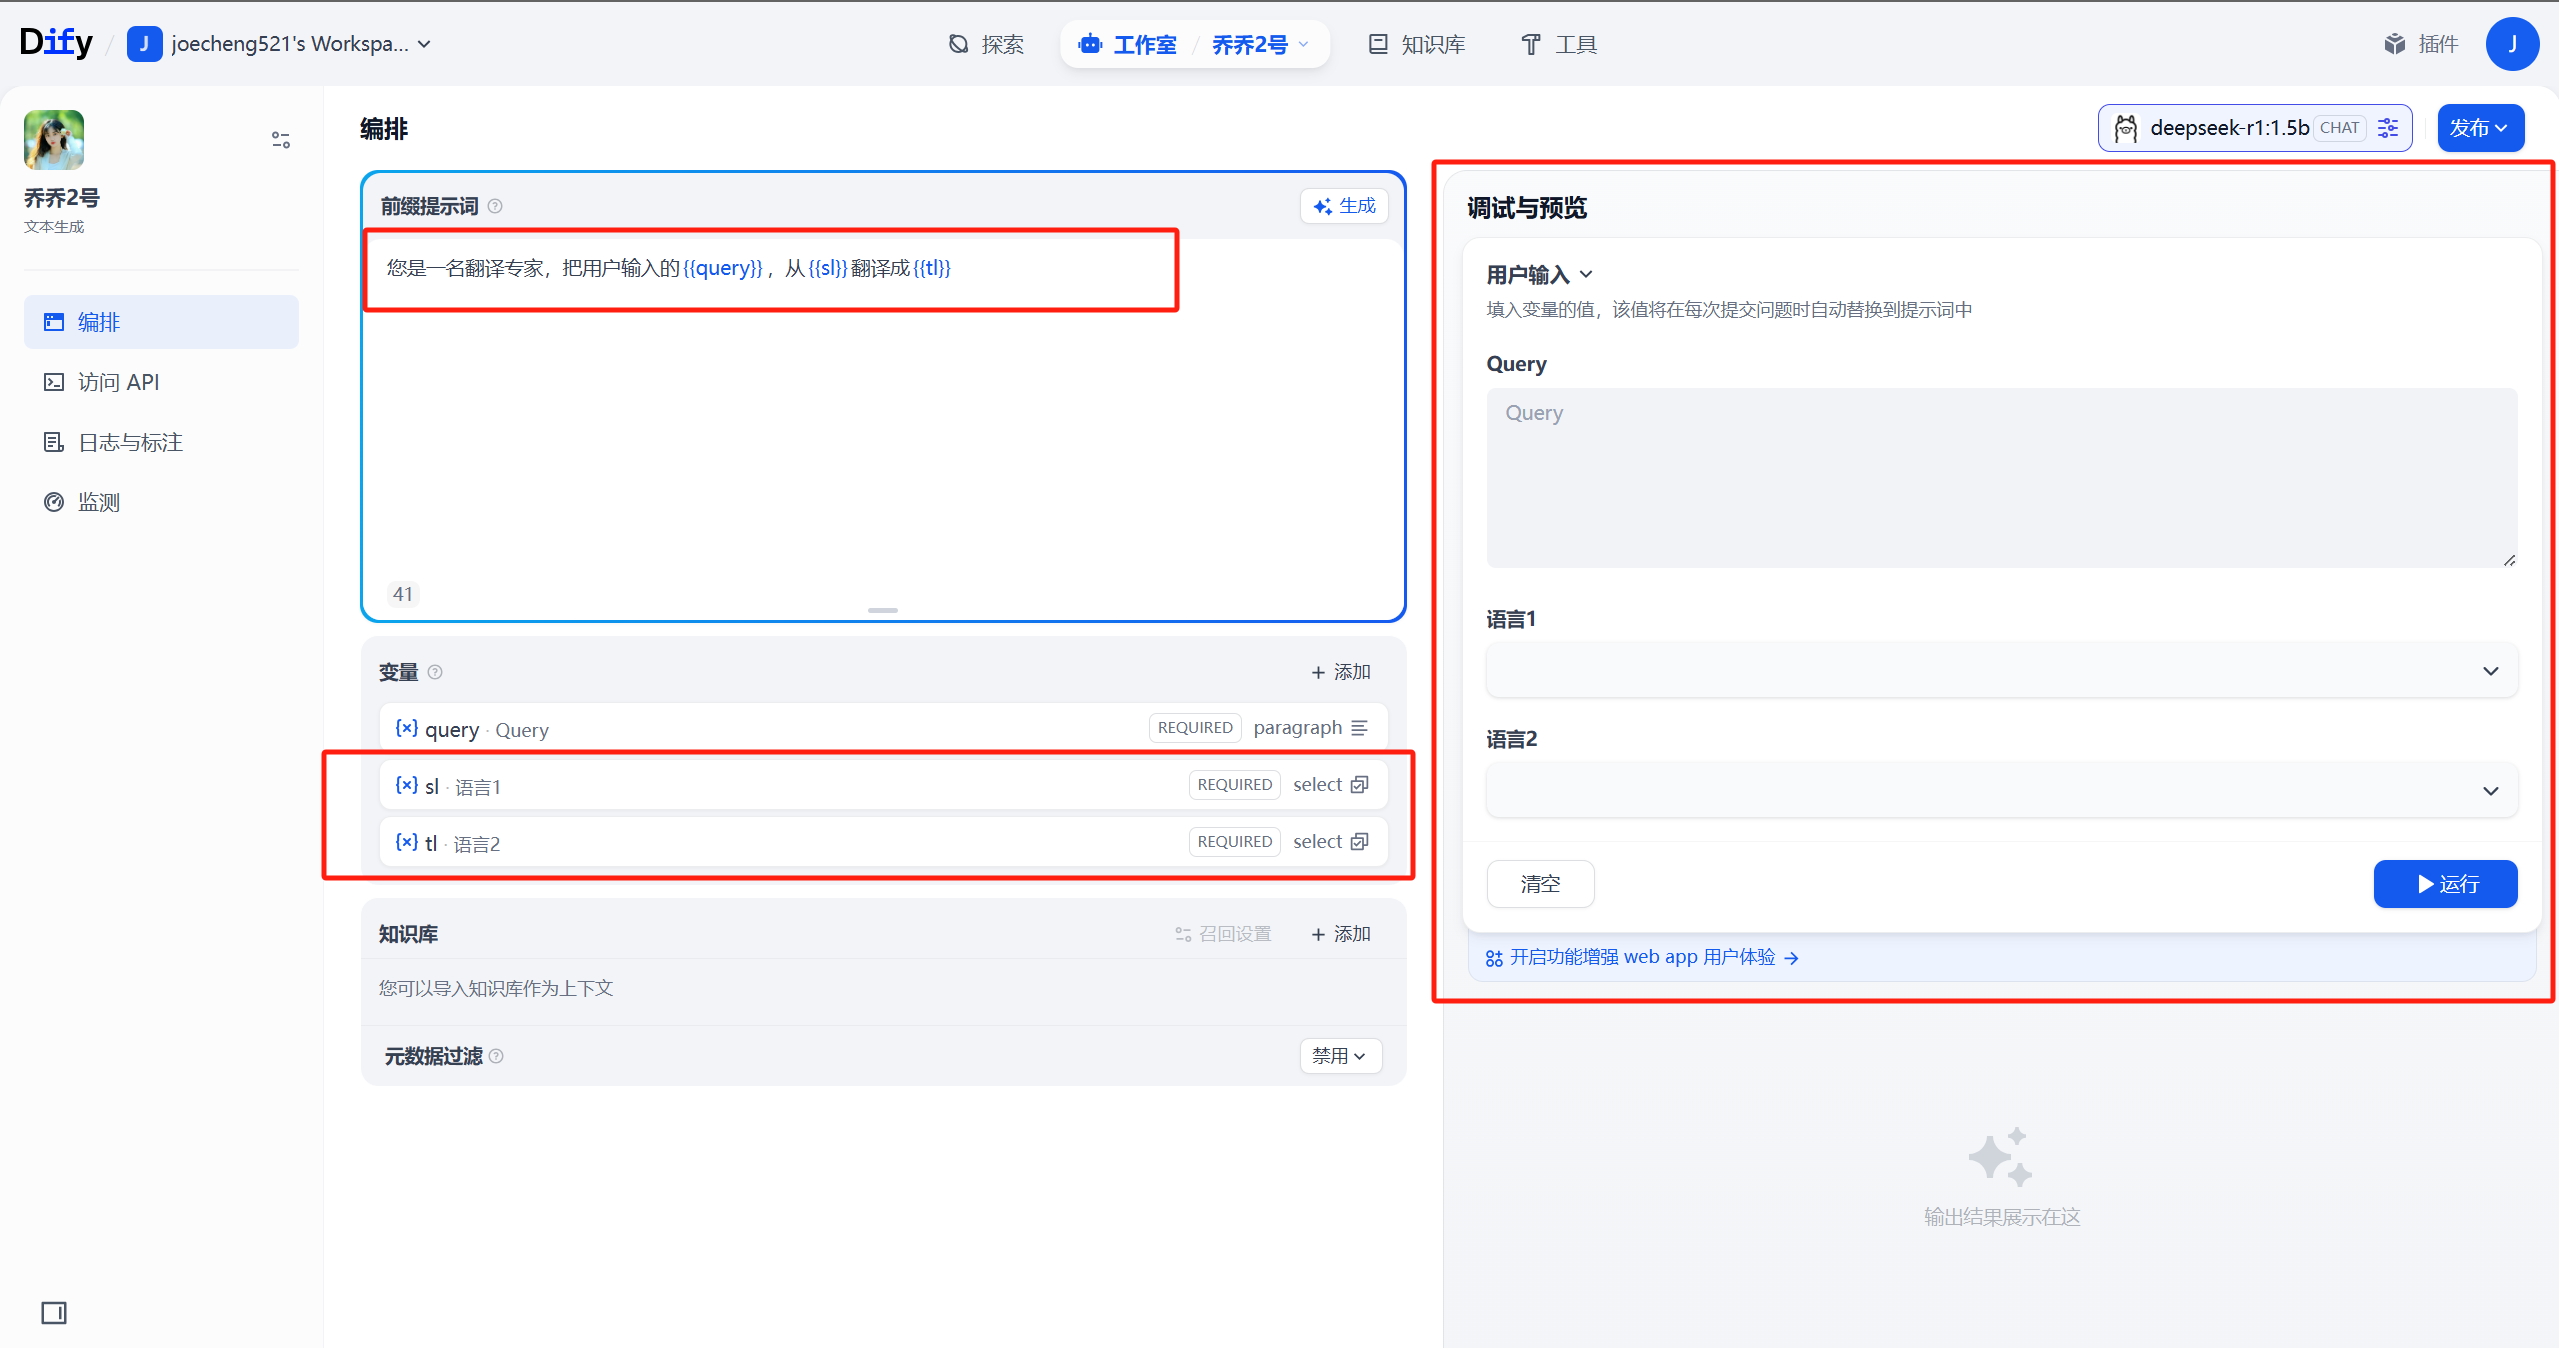Click the 插件 plugin cube icon
2559x1348 pixels.
2394,44
